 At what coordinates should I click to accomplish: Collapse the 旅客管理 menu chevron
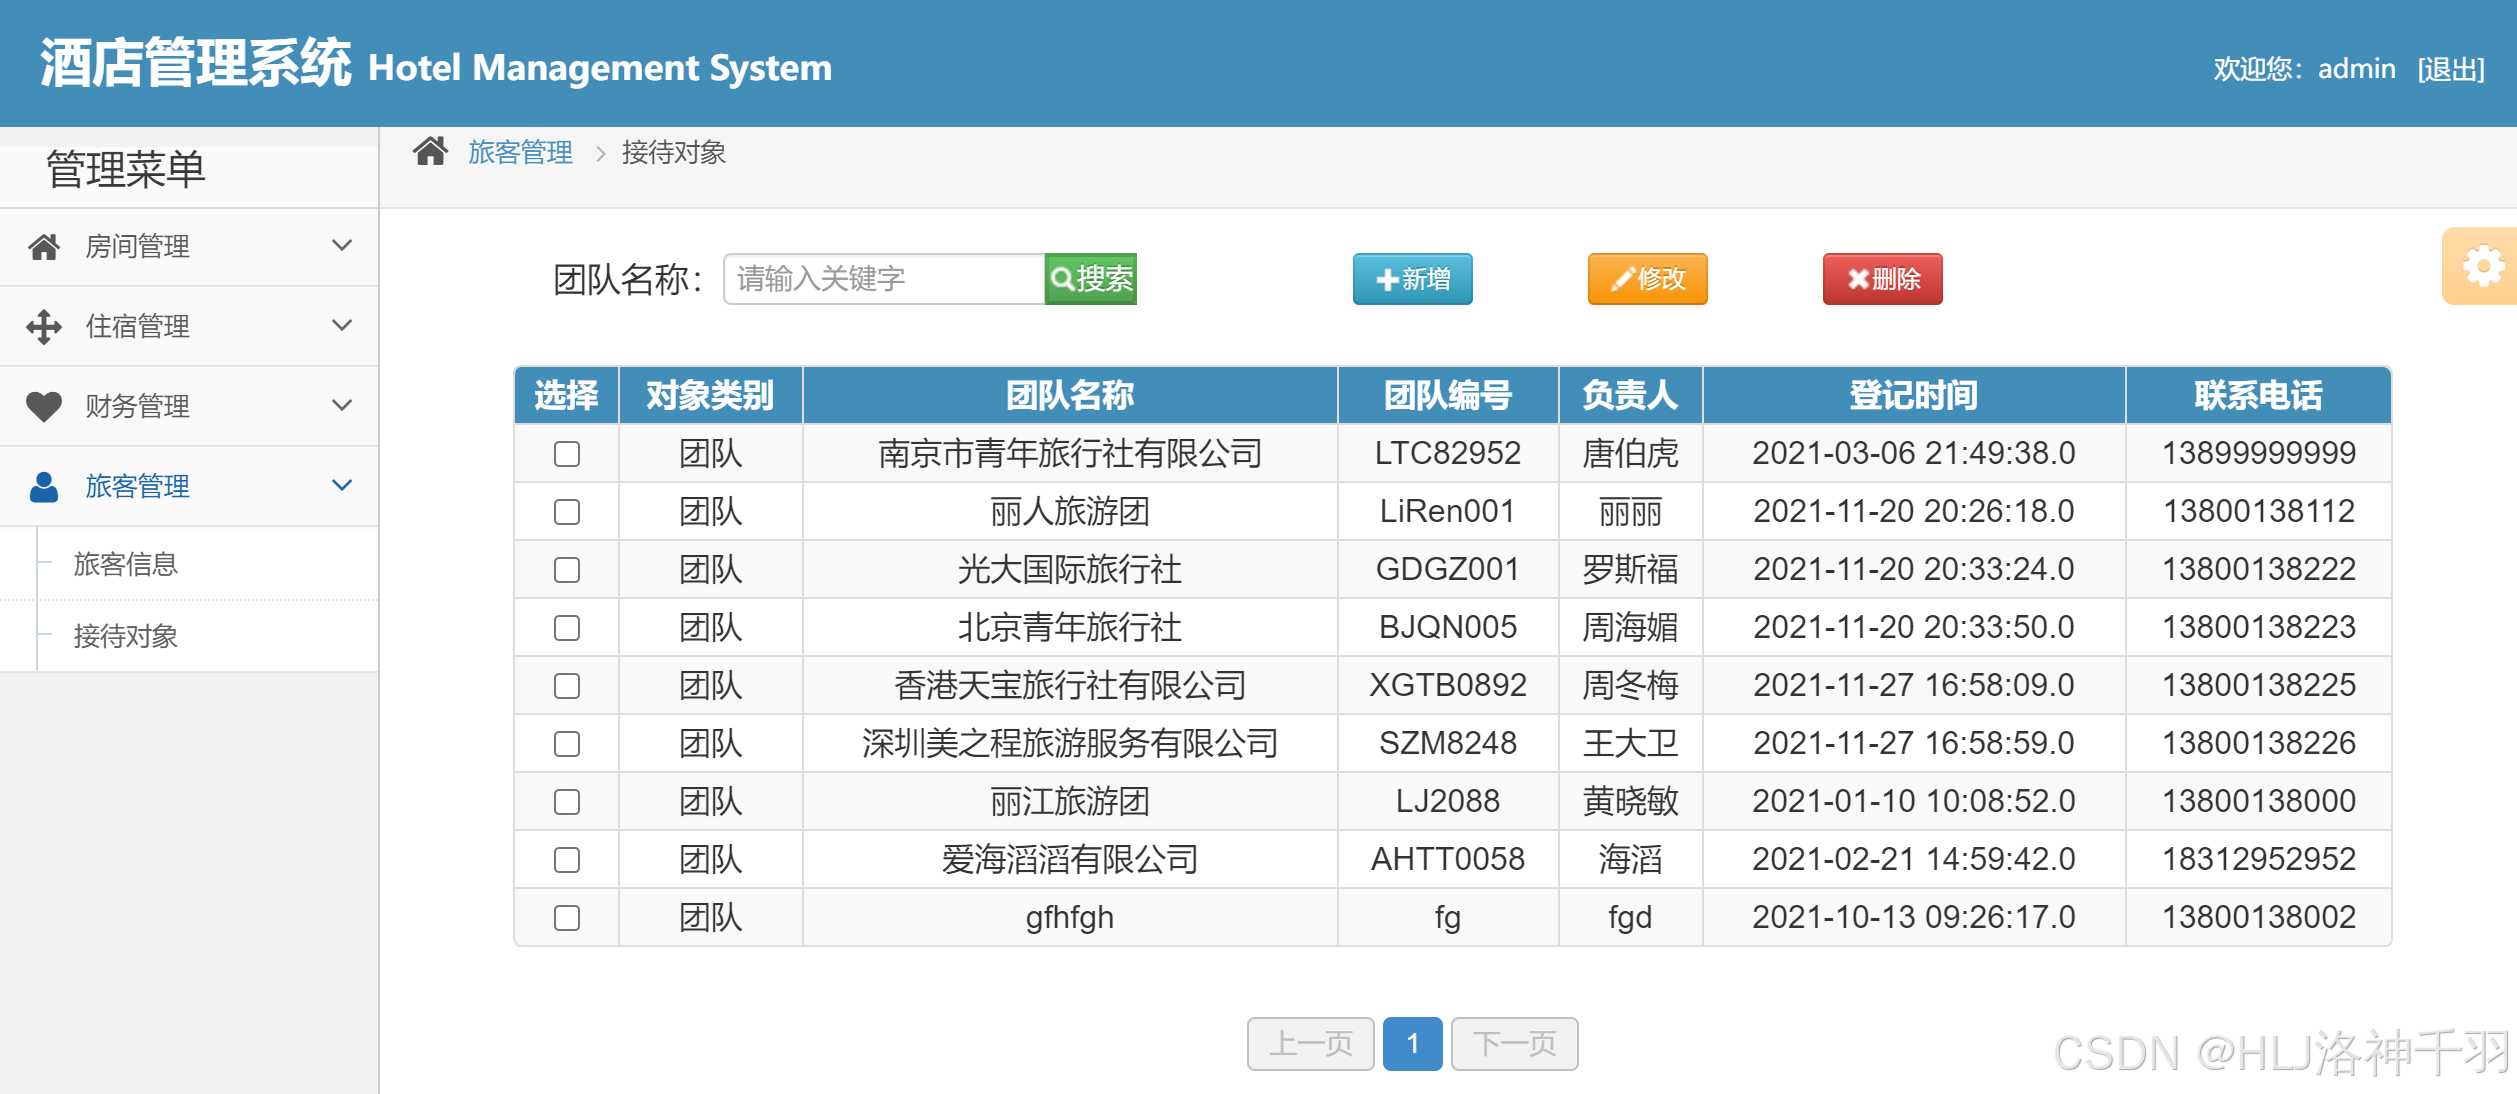(342, 486)
